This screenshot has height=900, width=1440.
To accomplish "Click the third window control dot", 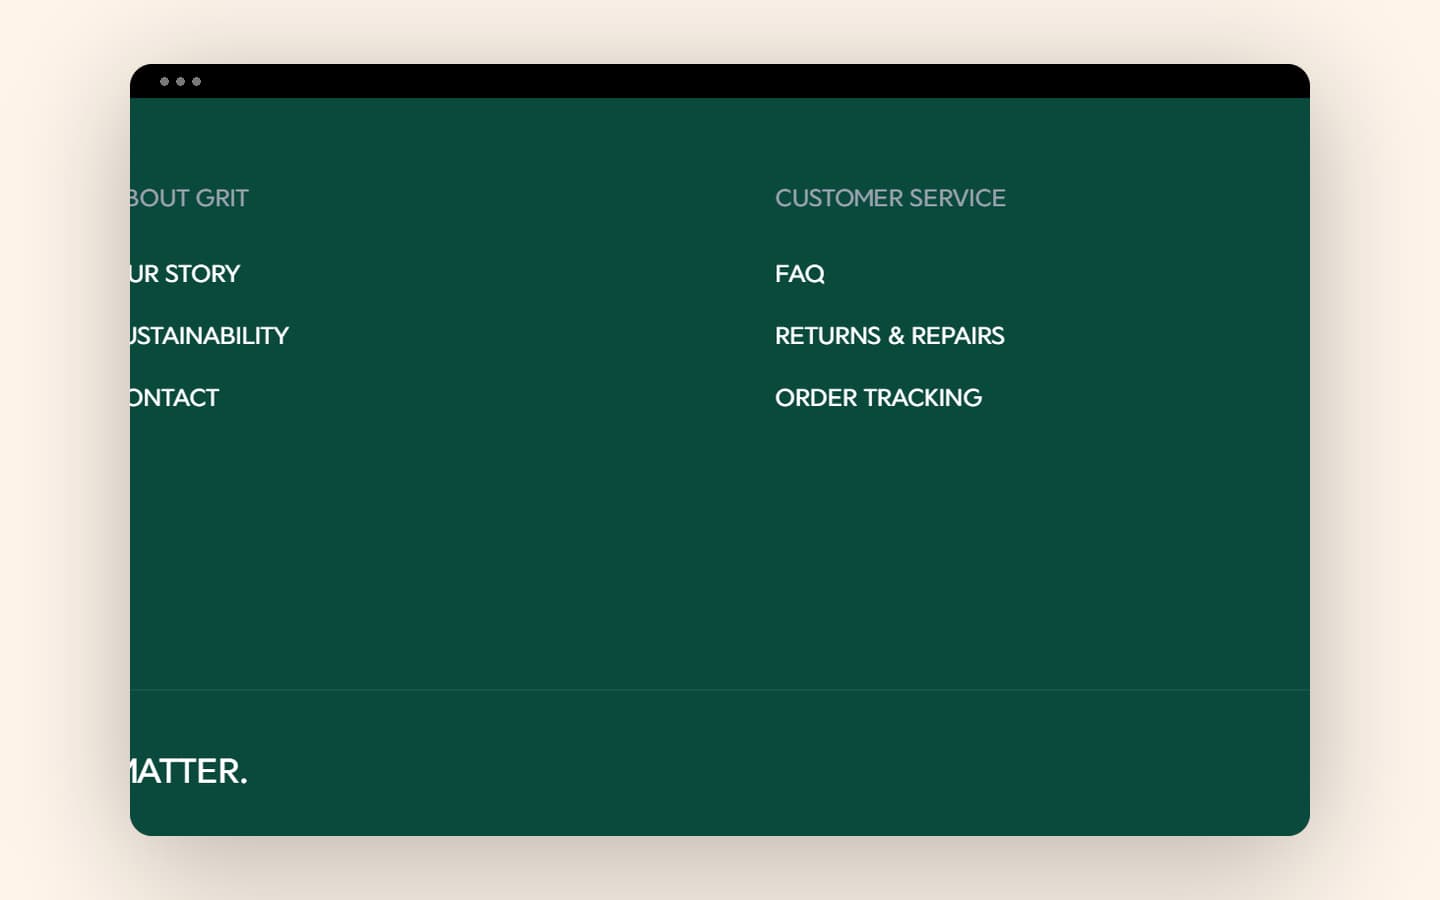I will point(197,82).
